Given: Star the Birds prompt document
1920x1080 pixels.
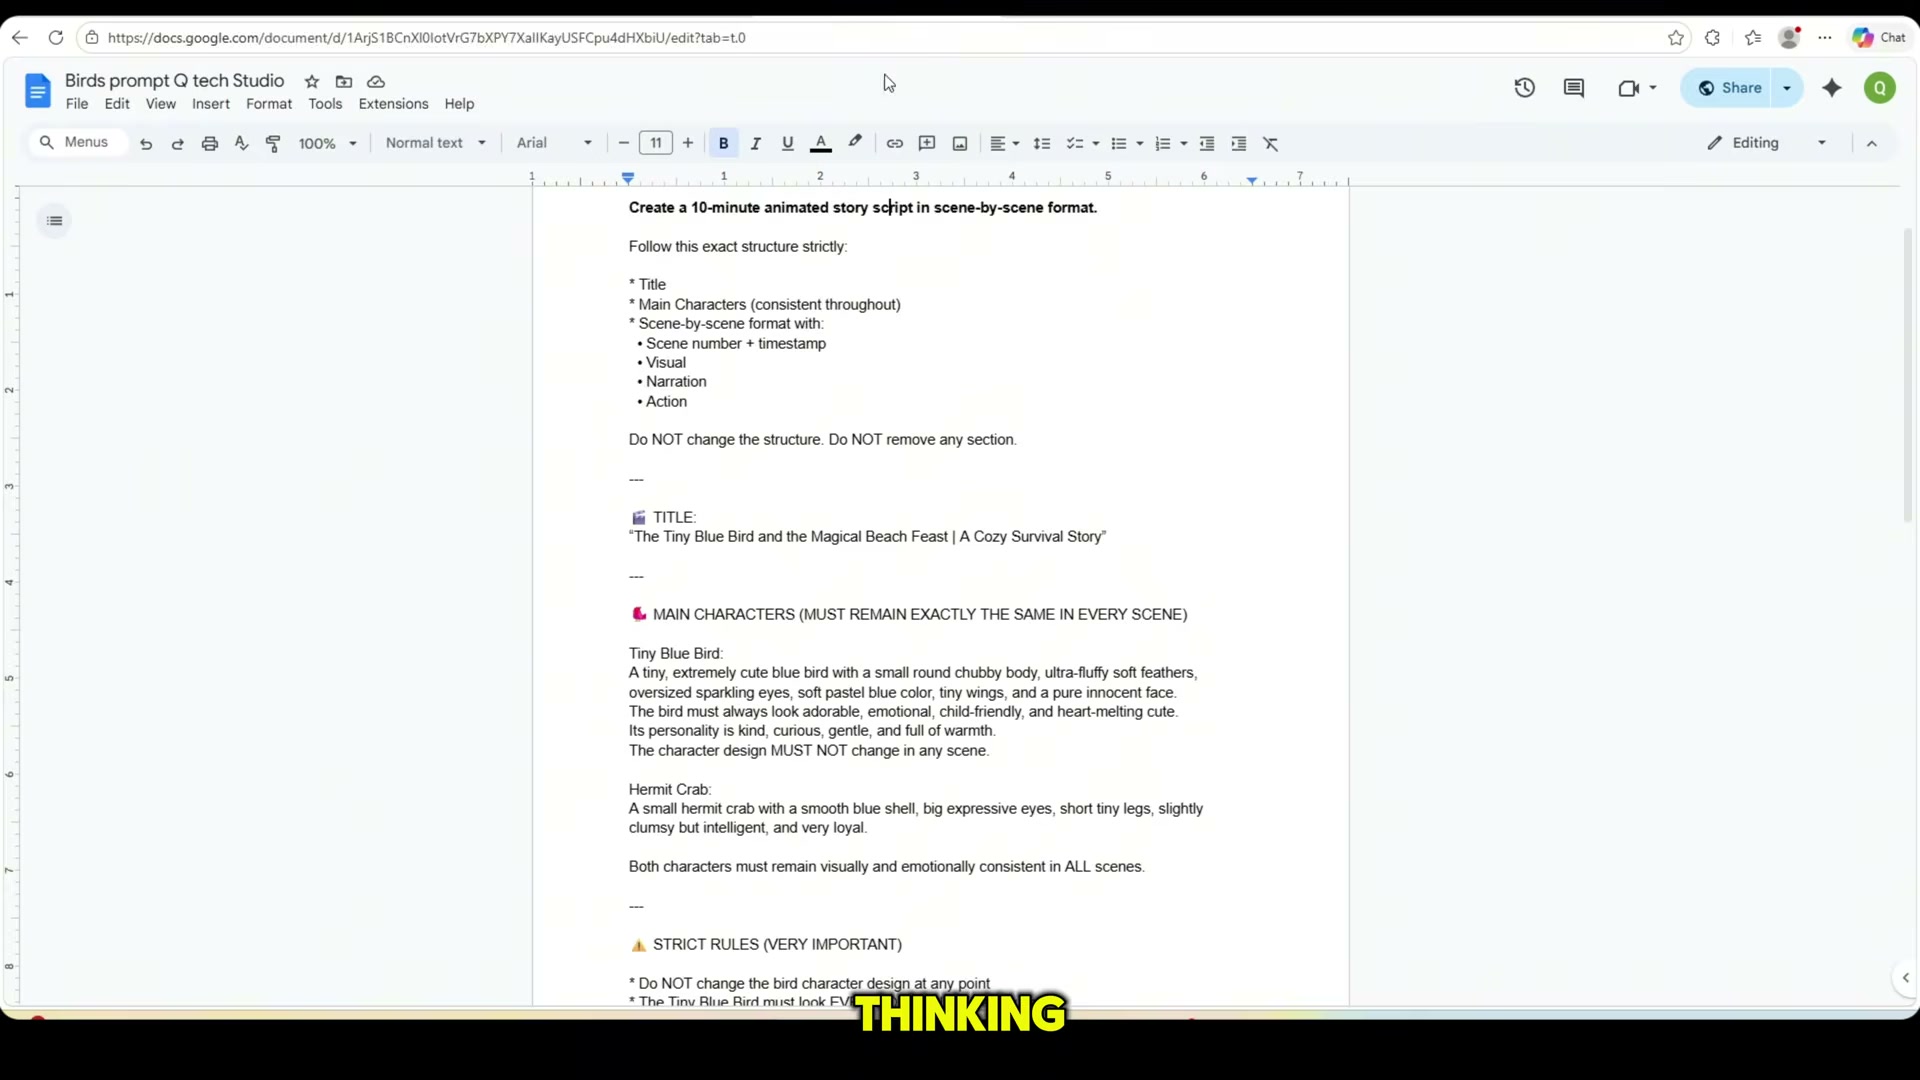Looking at the screenshot, I should 312,82.
